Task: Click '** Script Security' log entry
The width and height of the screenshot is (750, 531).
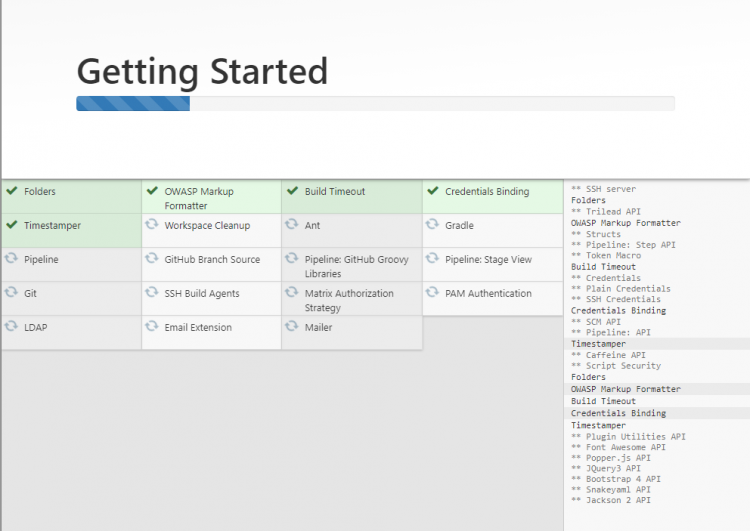Action: 616,365
